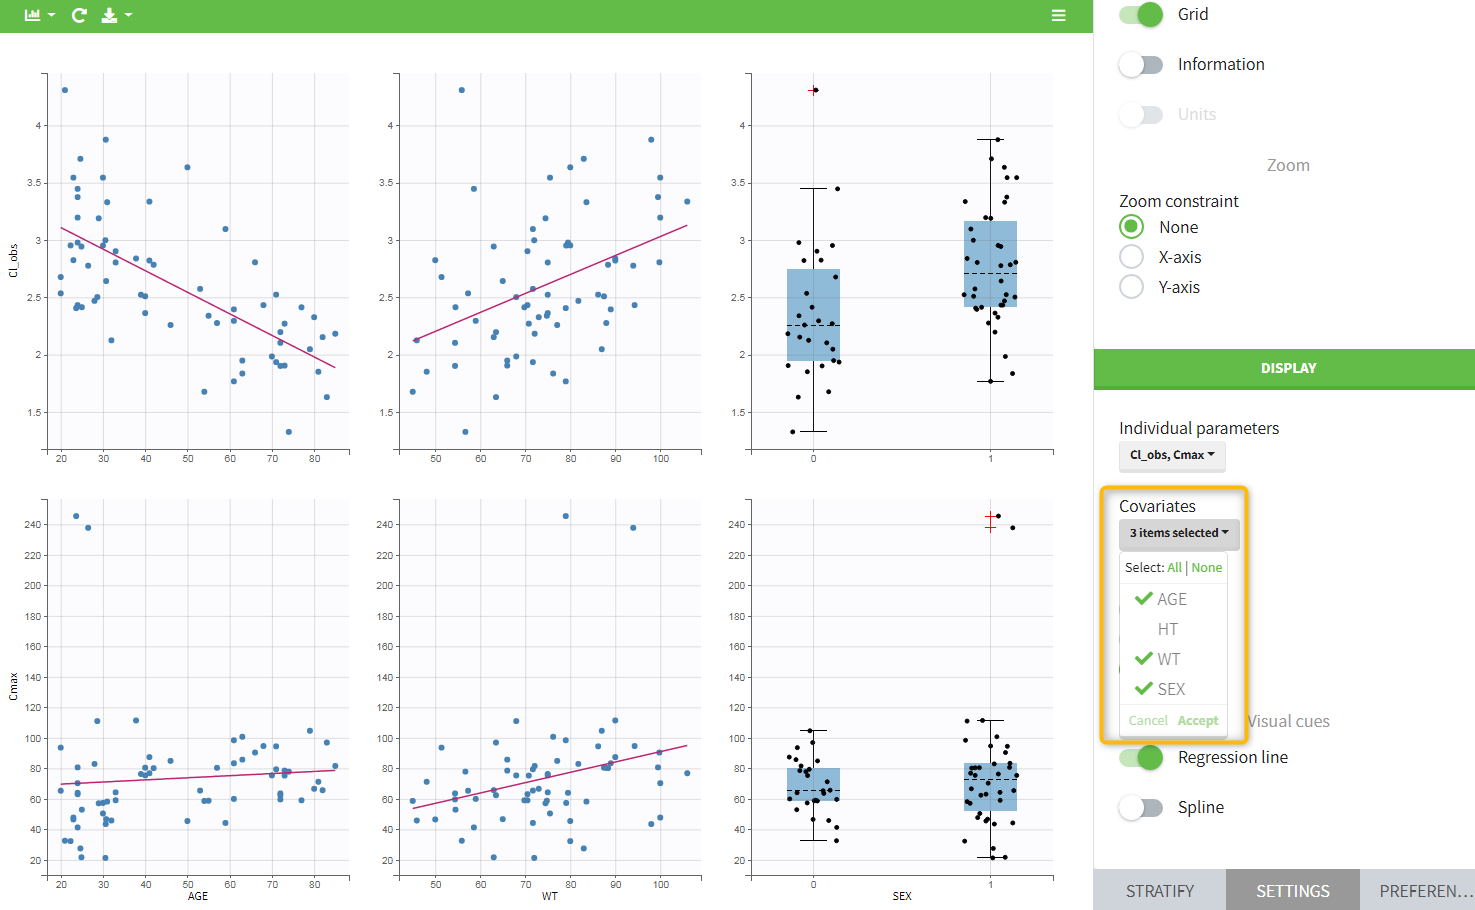Click the download export icon

(x=115, y=15)
